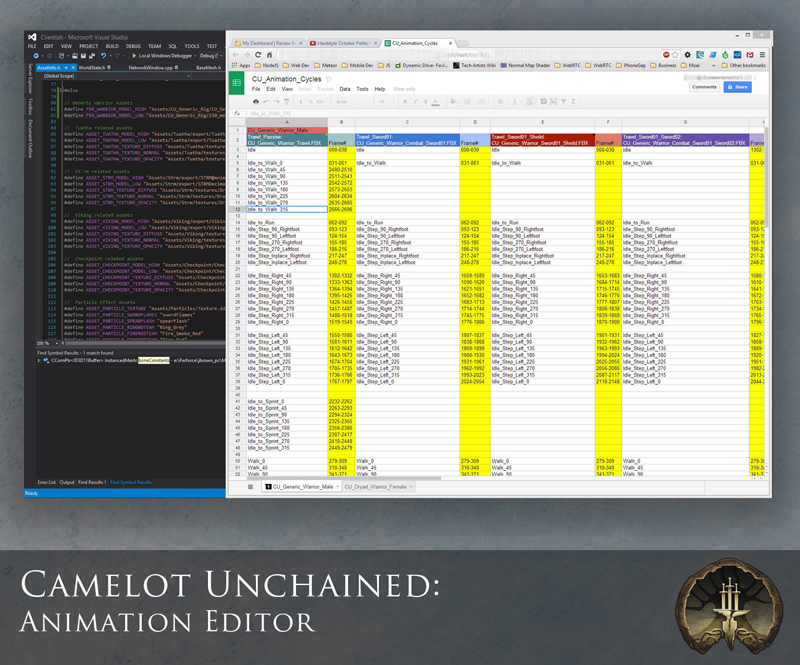This screenshot has height=665, width=800.
Task: Click the red Adblock extension icon
Action: click(x=666, y=55)
